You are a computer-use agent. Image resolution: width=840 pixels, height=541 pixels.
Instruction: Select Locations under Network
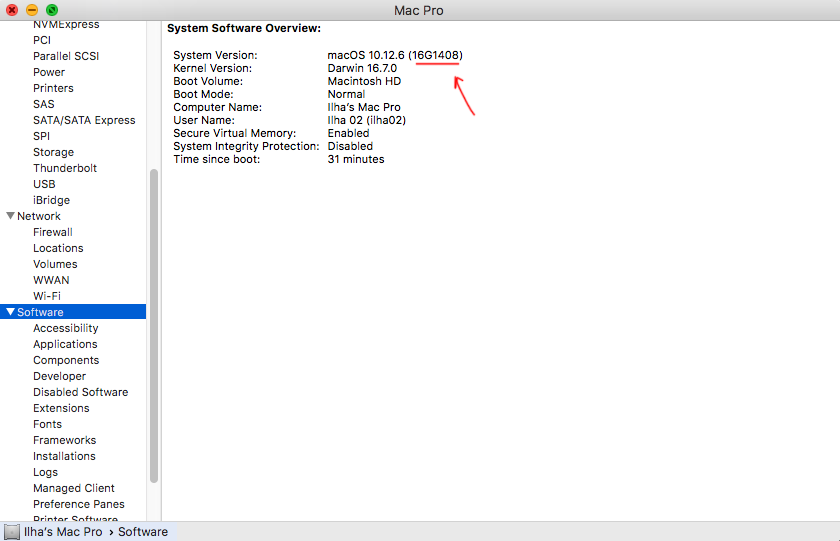(x=58, y=249)
